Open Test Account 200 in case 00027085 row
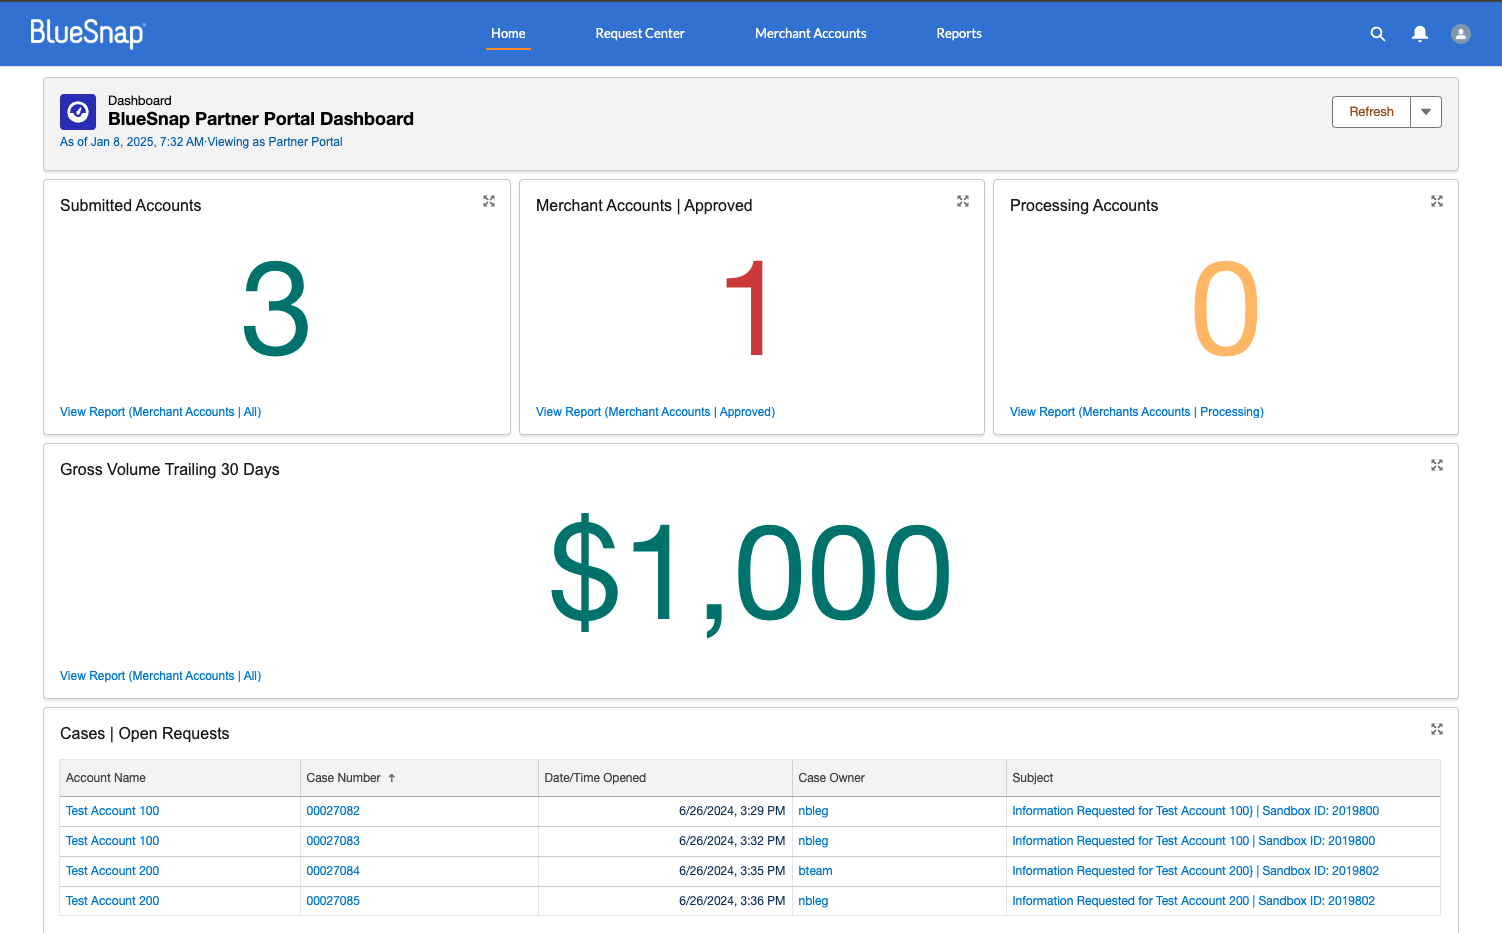Screen dimensions: 1502x933 [112, 901]
